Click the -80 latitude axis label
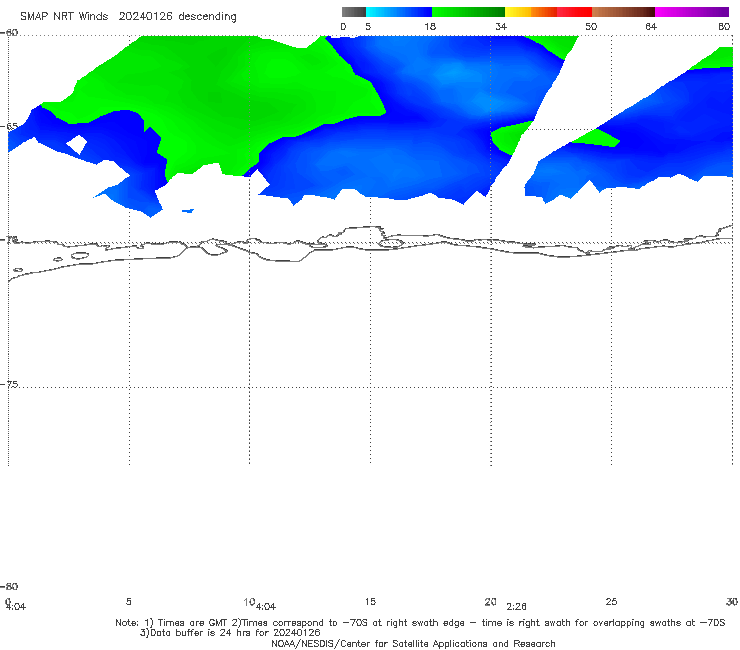This screenshot has width=740, height=650. click(9, 587)
